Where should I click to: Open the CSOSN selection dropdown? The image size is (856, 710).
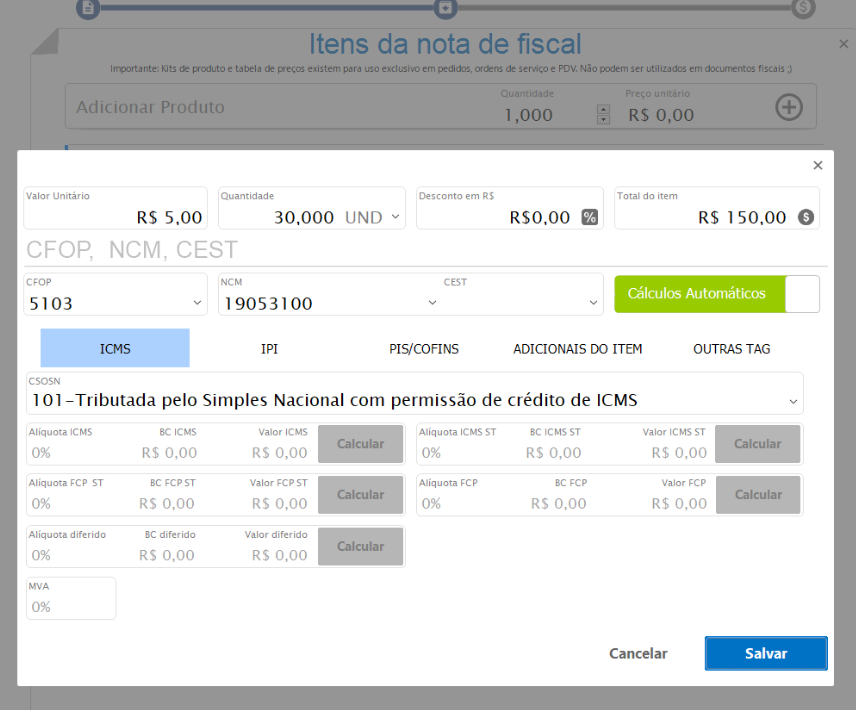pos(793,401)
